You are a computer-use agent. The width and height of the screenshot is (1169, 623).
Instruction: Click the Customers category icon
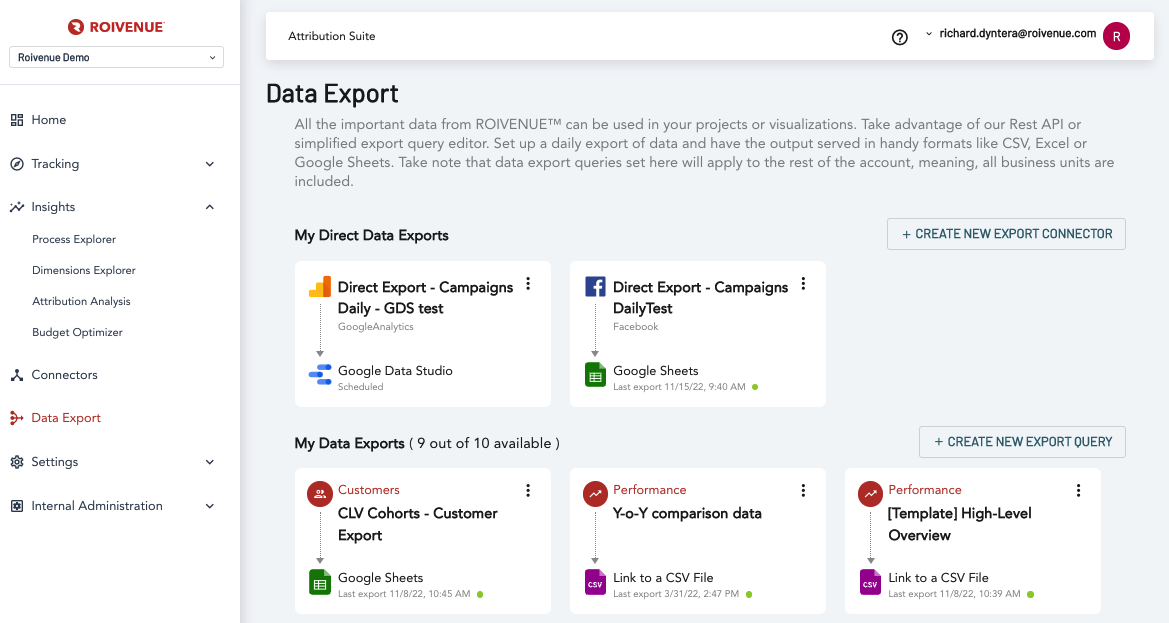click(320, 494)
